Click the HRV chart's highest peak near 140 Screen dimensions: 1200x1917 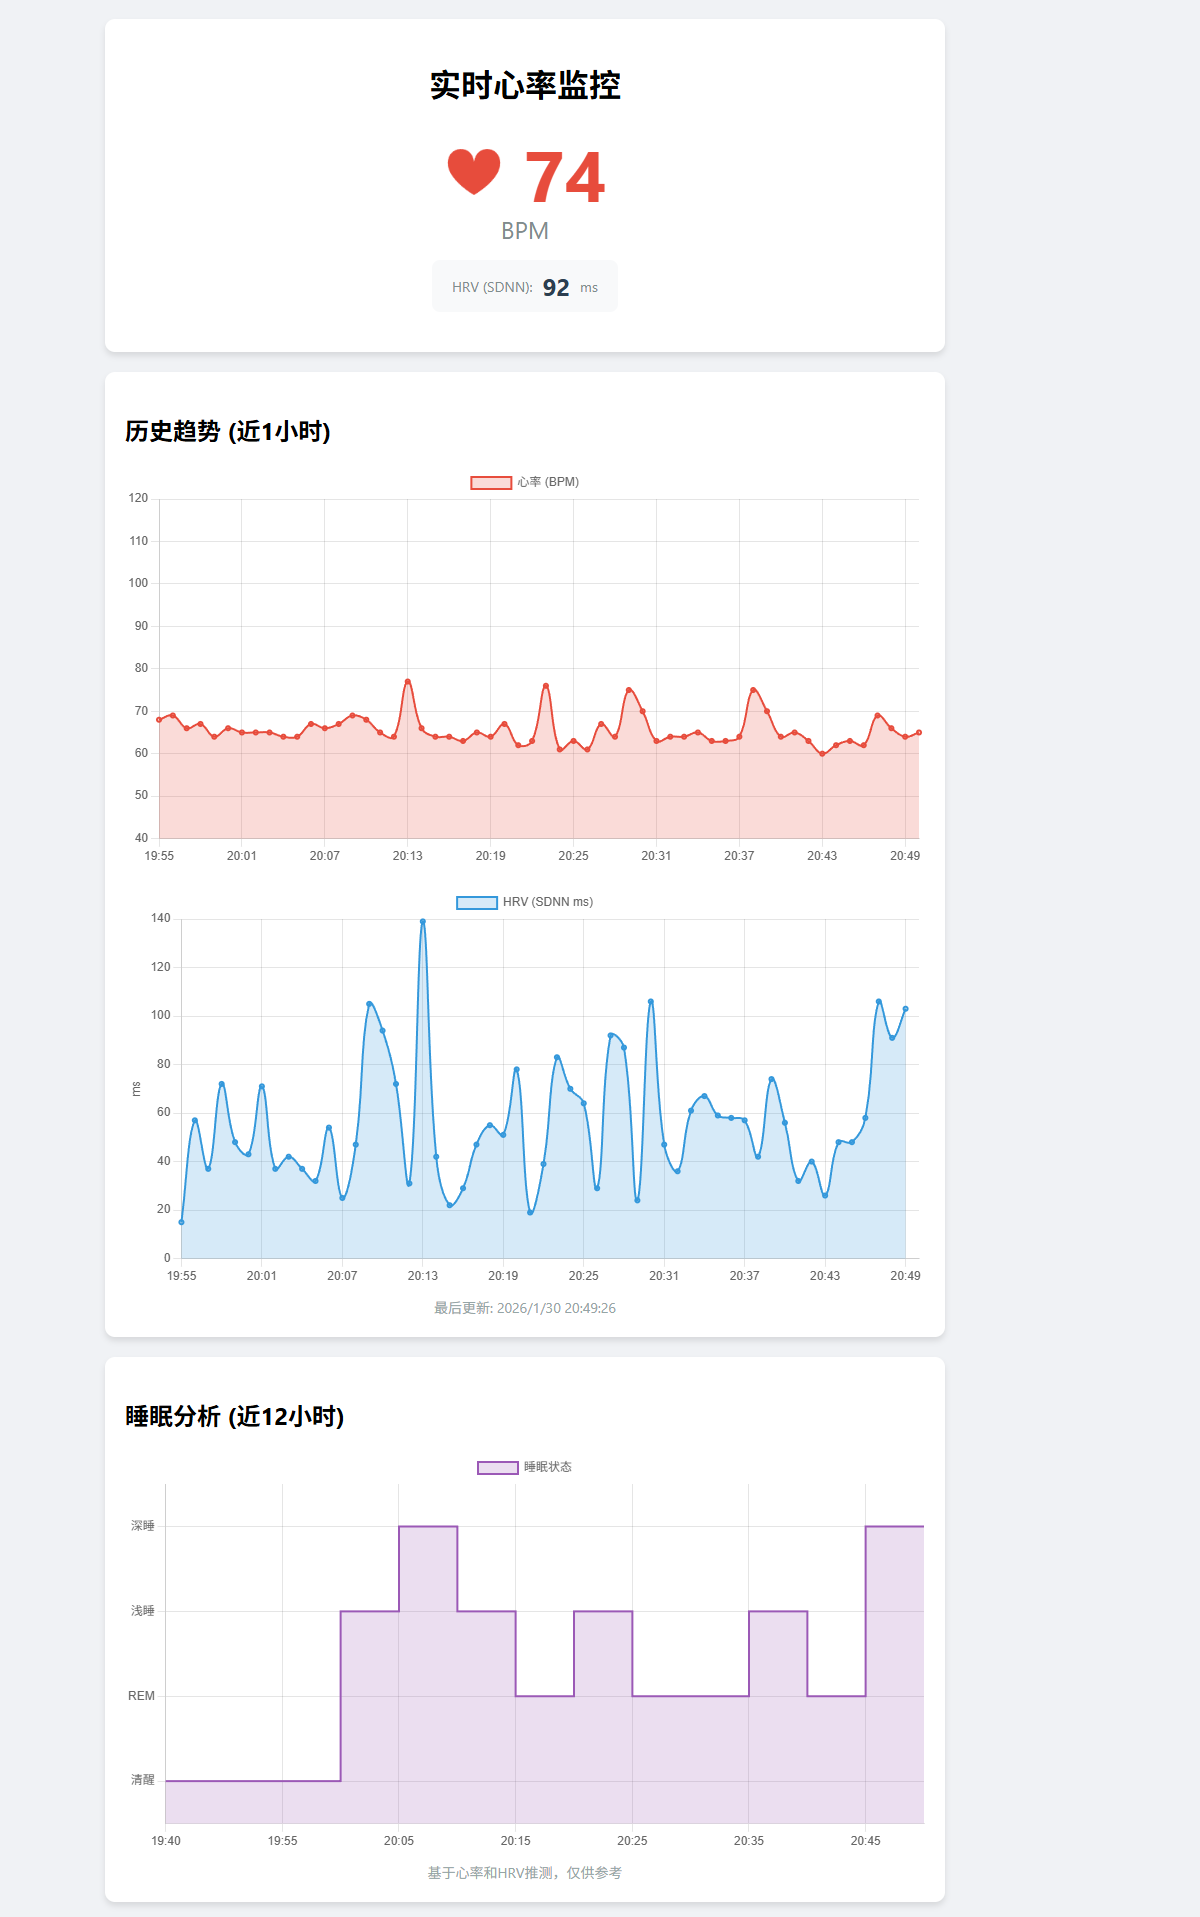point(423,921)
